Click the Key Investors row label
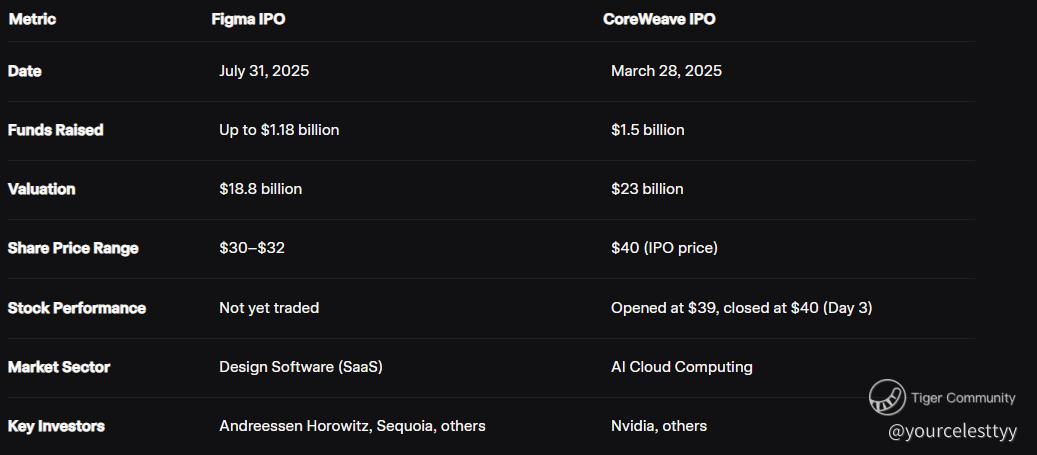1037x455 pixels. tap(56, 426)
